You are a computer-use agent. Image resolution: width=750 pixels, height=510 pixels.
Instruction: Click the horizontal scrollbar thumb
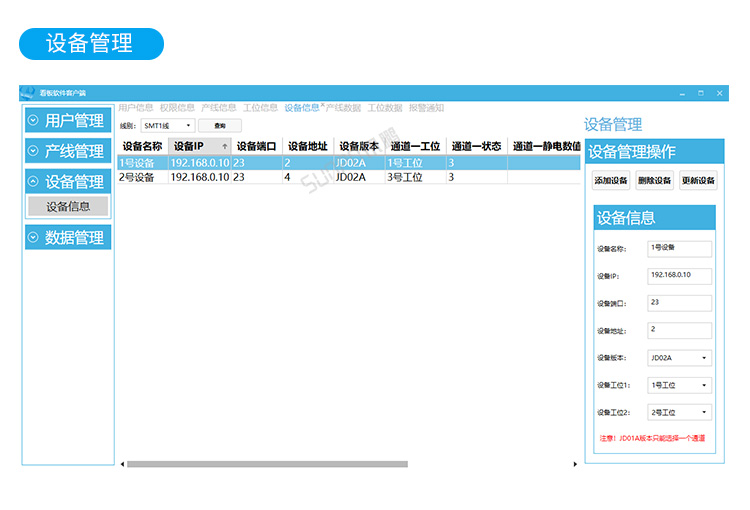click(x=266, y=464)
